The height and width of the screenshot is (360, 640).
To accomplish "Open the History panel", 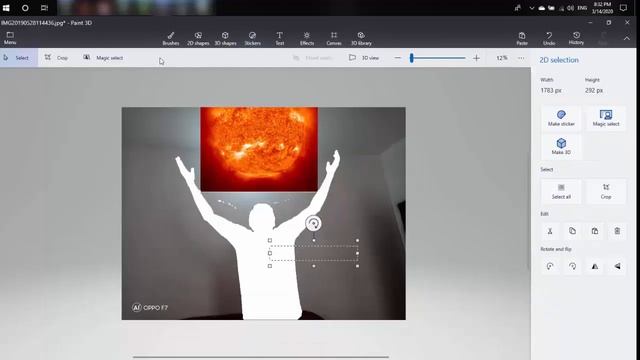I will [x=576, y=38].
